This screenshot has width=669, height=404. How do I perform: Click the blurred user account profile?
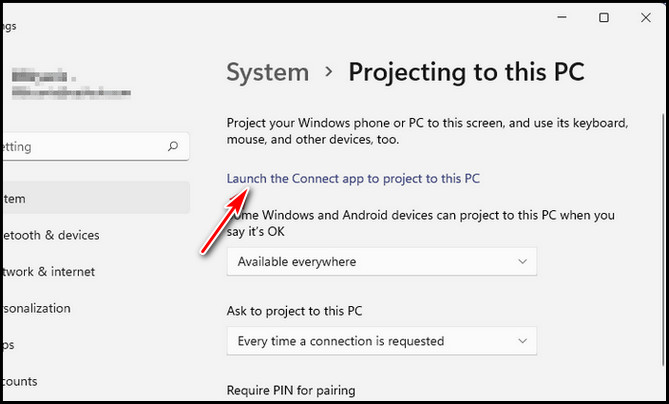pos(71,84)
